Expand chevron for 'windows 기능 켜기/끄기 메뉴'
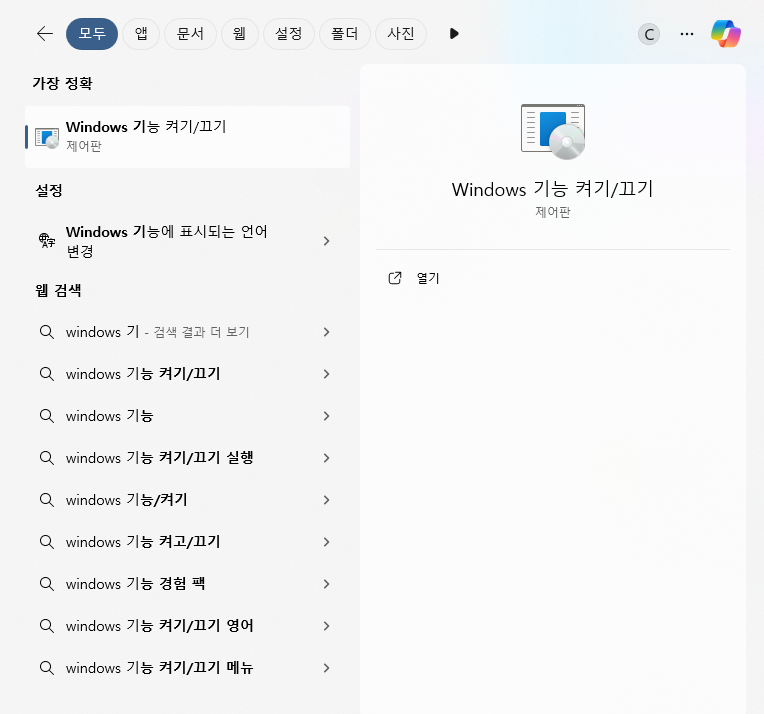The height and width of the screenshot is (714, 764). click(326, 668)
